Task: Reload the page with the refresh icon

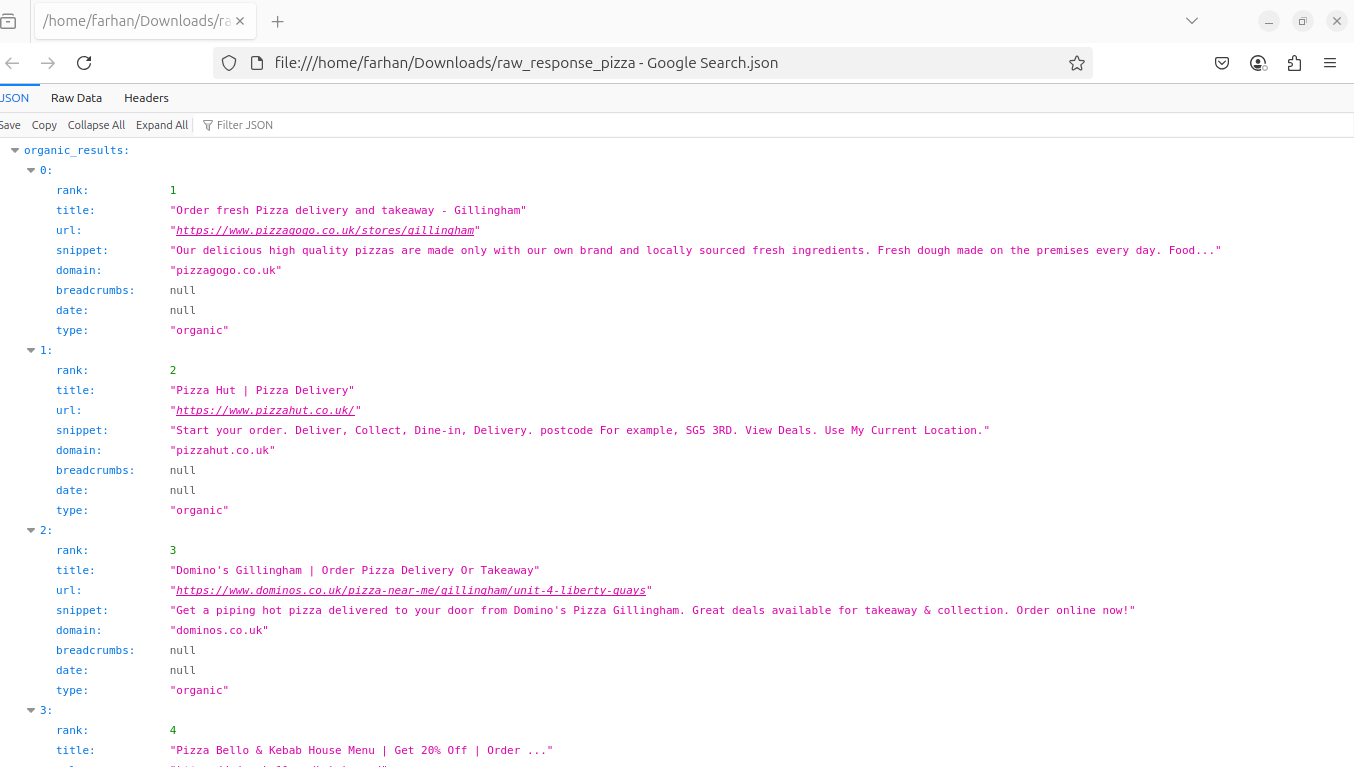Action: point(84,63)
